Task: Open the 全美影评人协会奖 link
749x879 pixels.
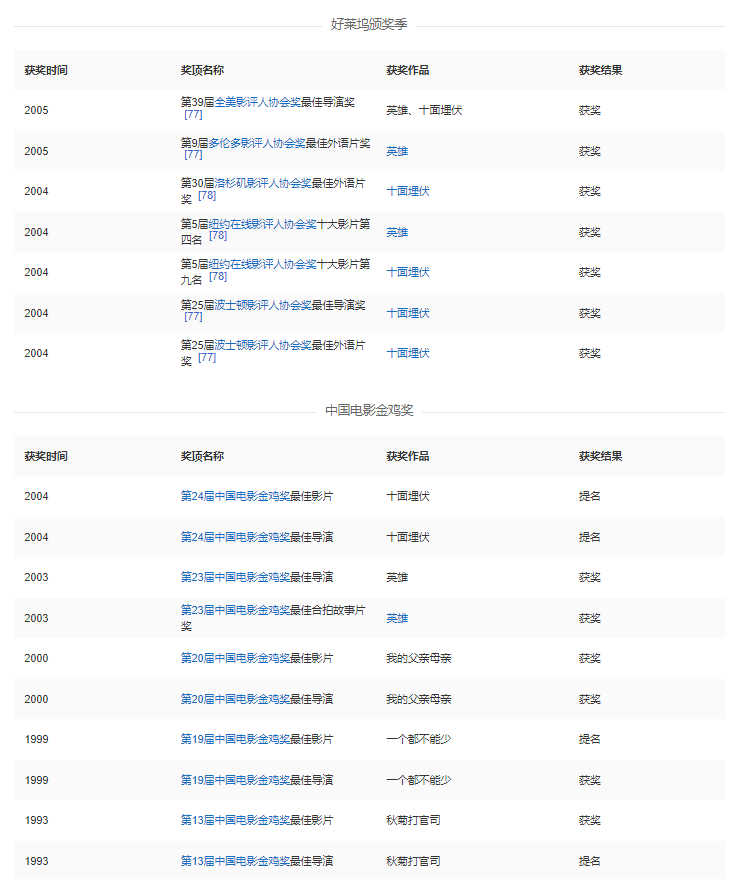Action: pos(257,103)
